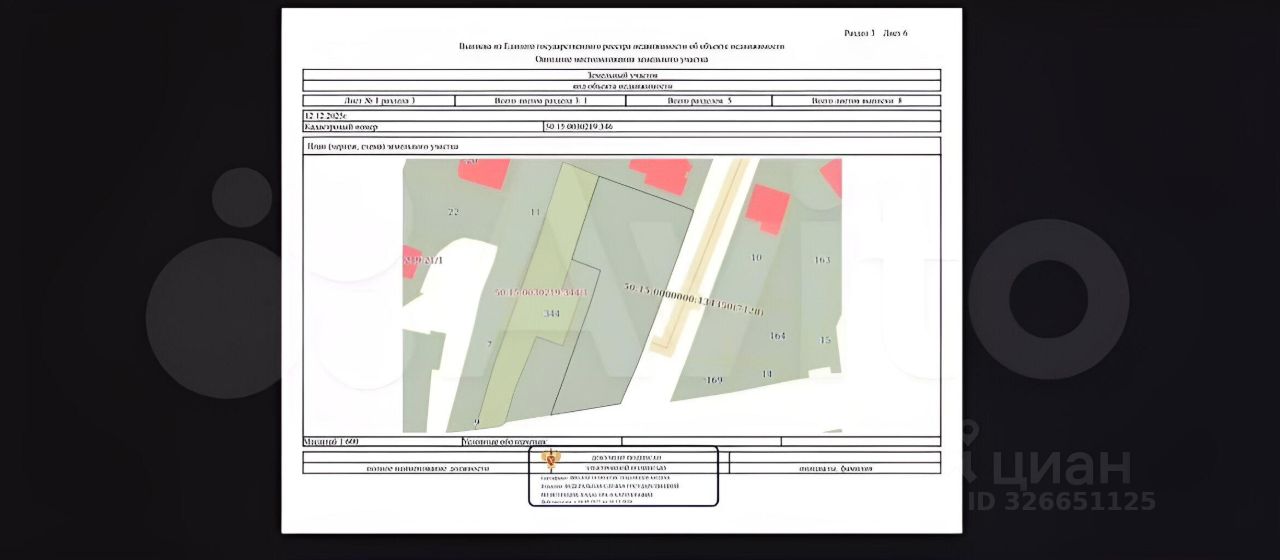Click the subtitle line 'Описание местоположения земельного участка'
The width and height of the screenshot is (1280, 560).
tap(622, 59)
